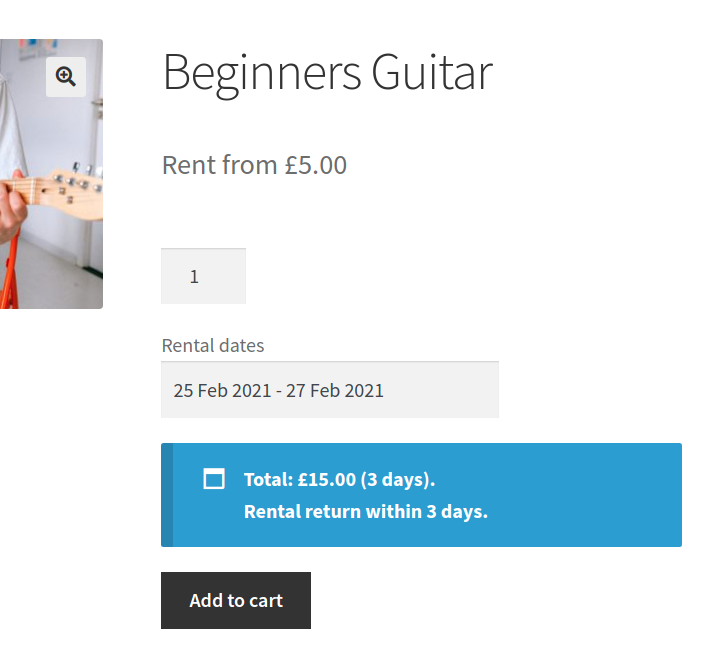The width and height of the screenshot is (709, 656).
Task: Click the "(3 days)." duration text
Action: (x=398, y=479)
